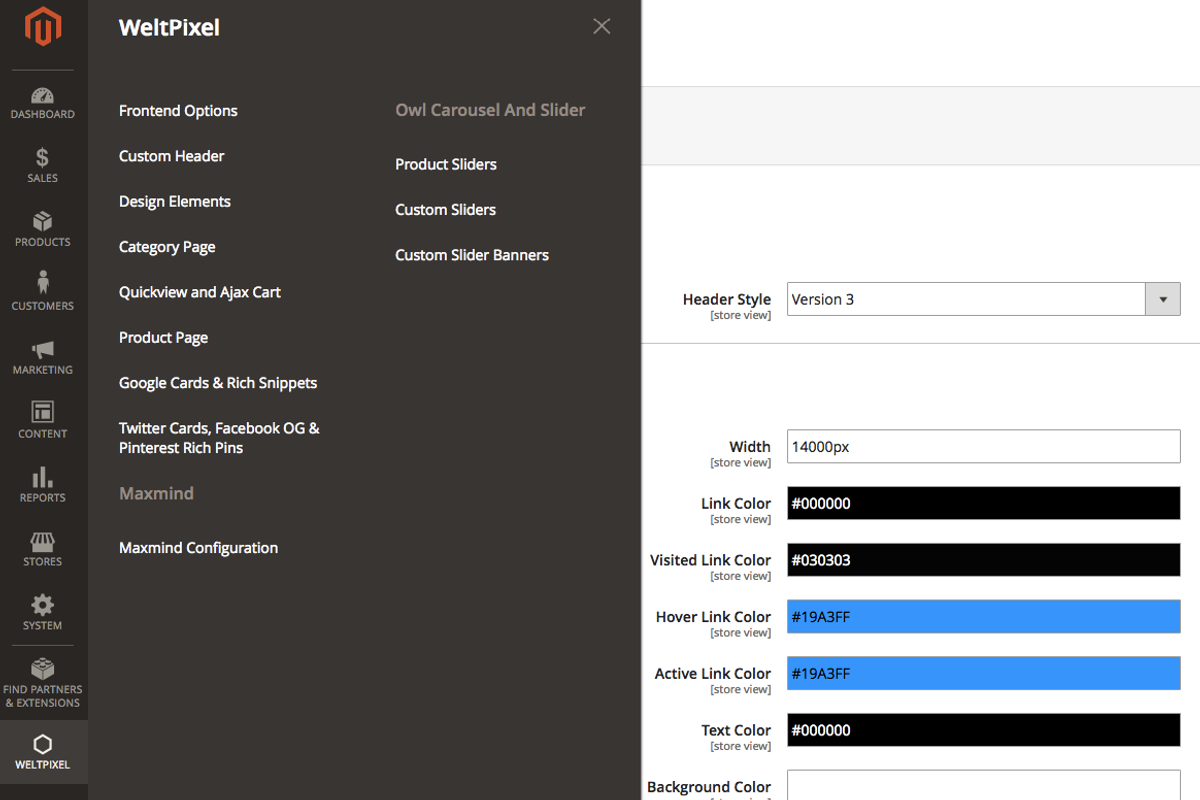Select Quickview and Ajax Cart
1200x800 pixels.
(200, 292)
